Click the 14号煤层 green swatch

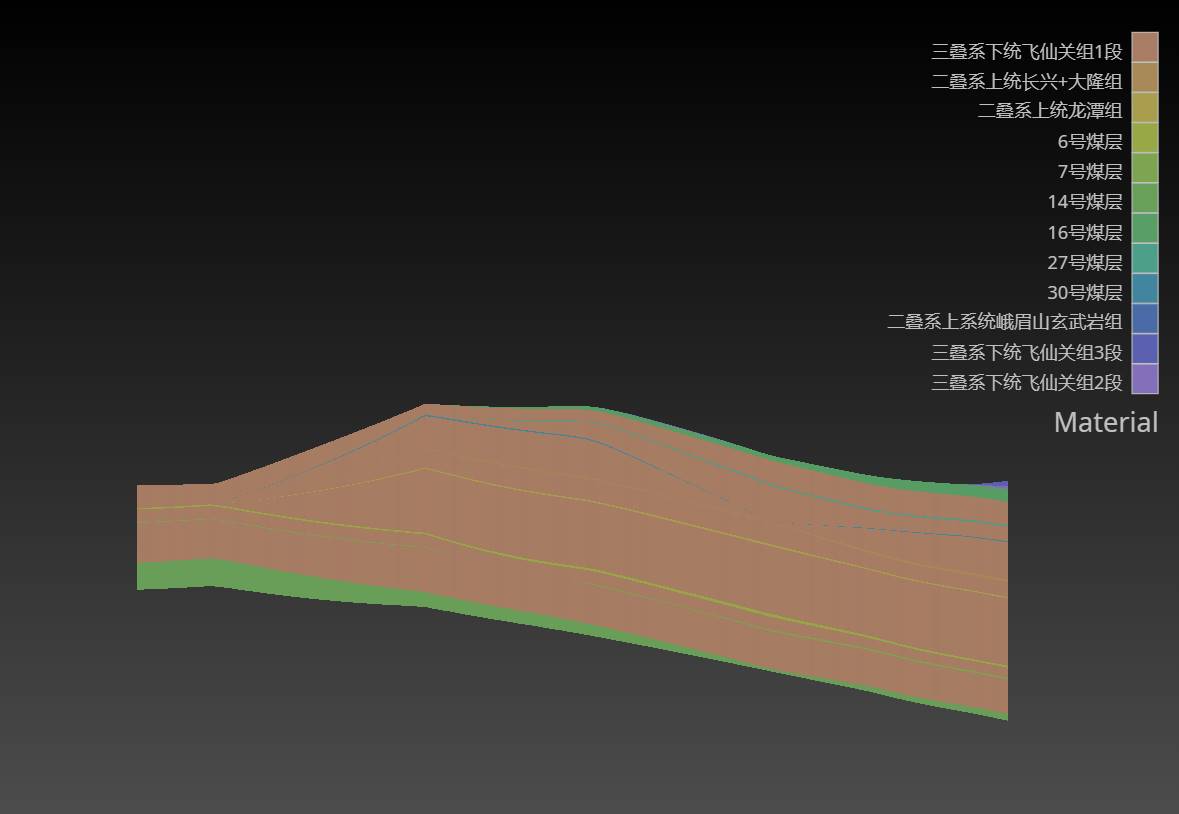1144,198
